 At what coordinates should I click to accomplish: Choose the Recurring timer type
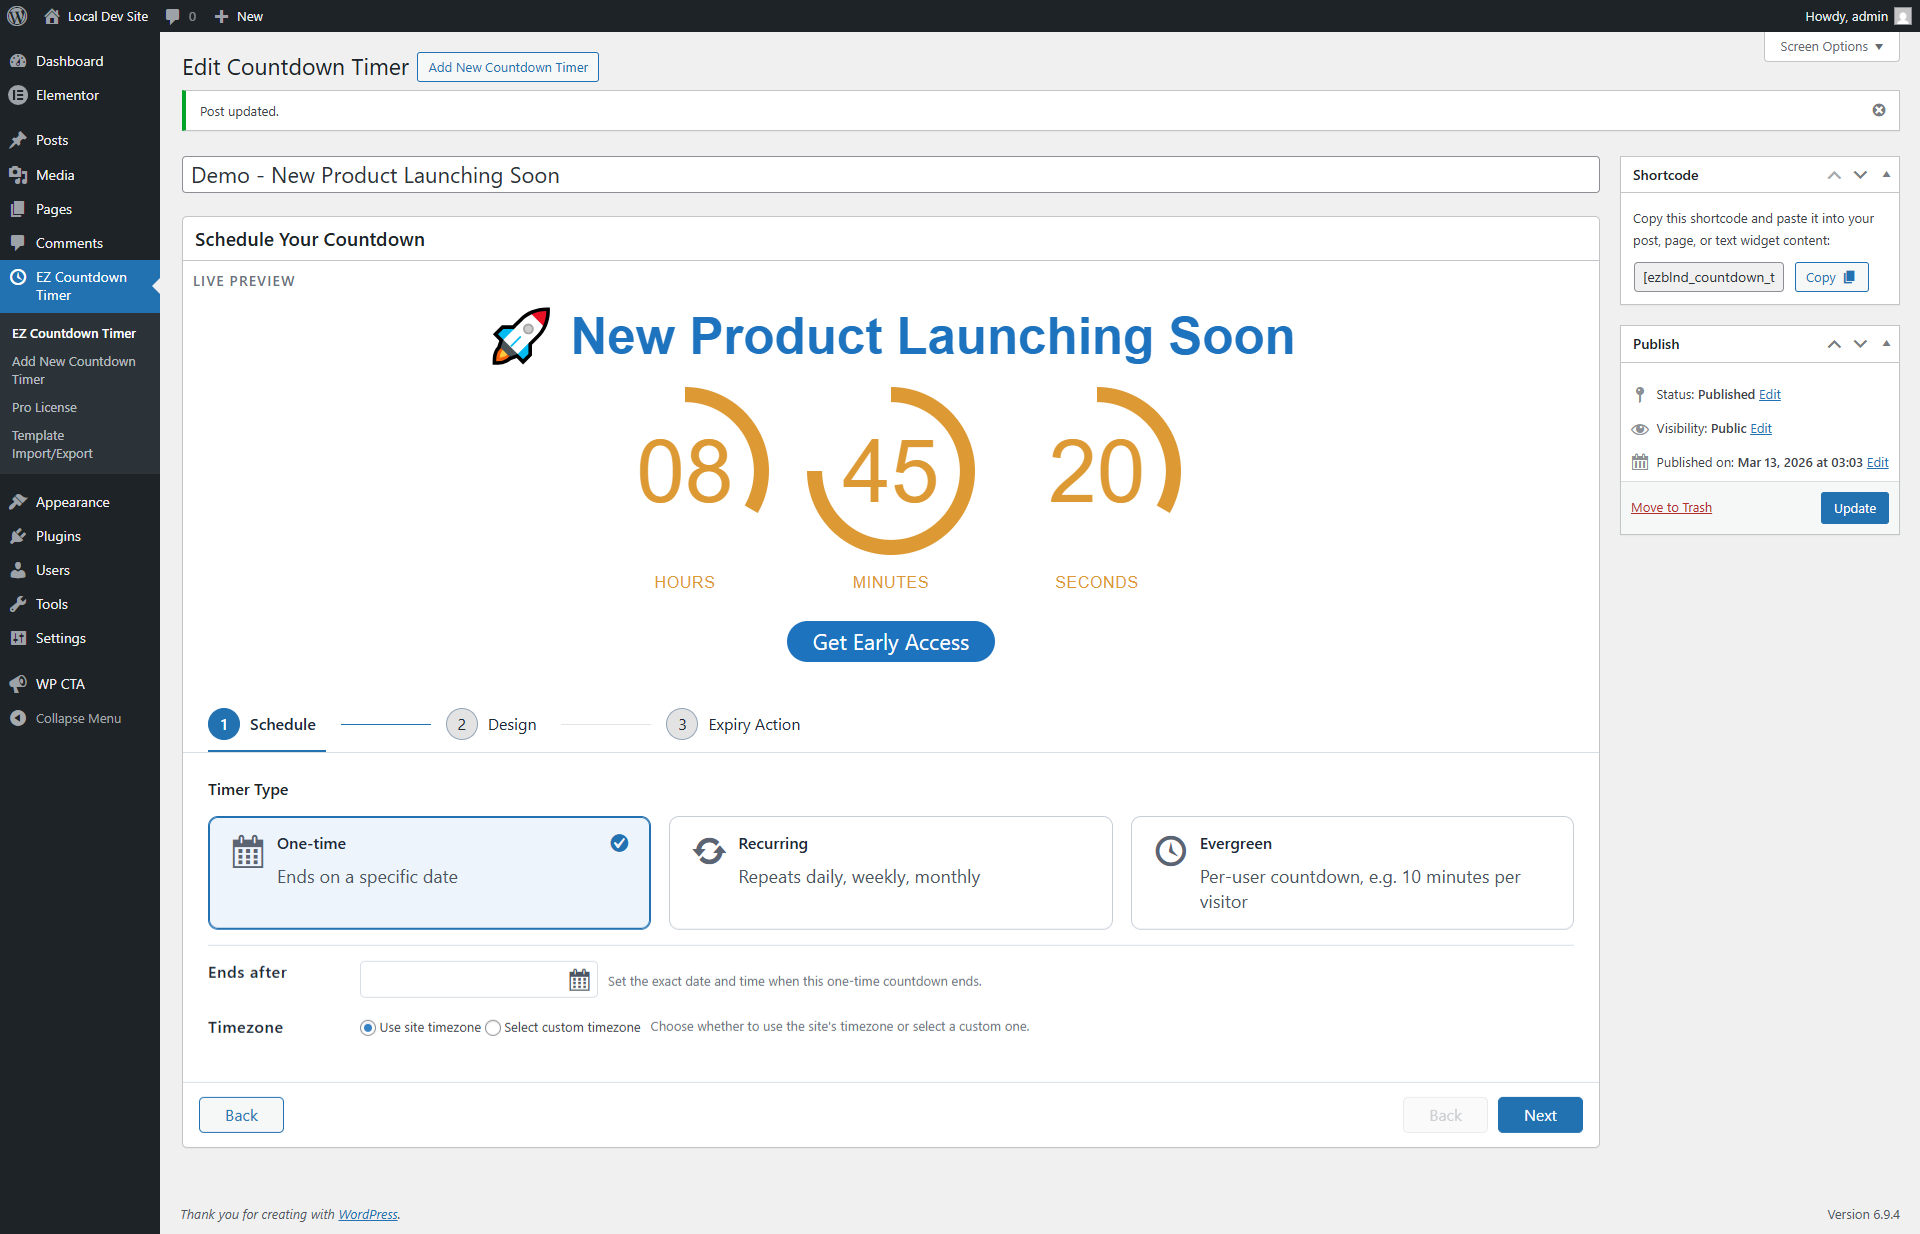[x=890, y=872]
